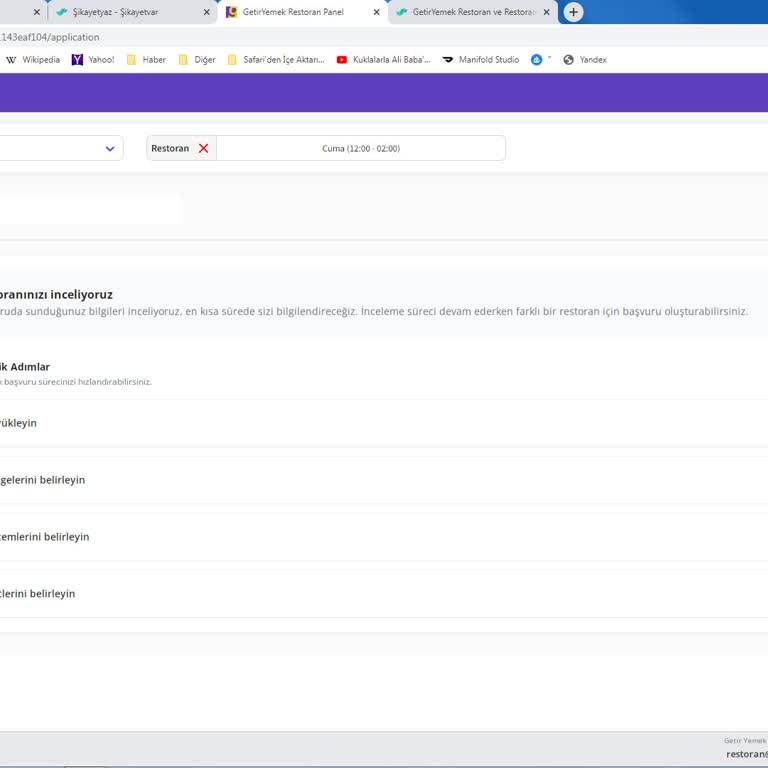Open the 'gelerini belirleyin' step row
The image size is (768, 768).
(x=384, y=480)
